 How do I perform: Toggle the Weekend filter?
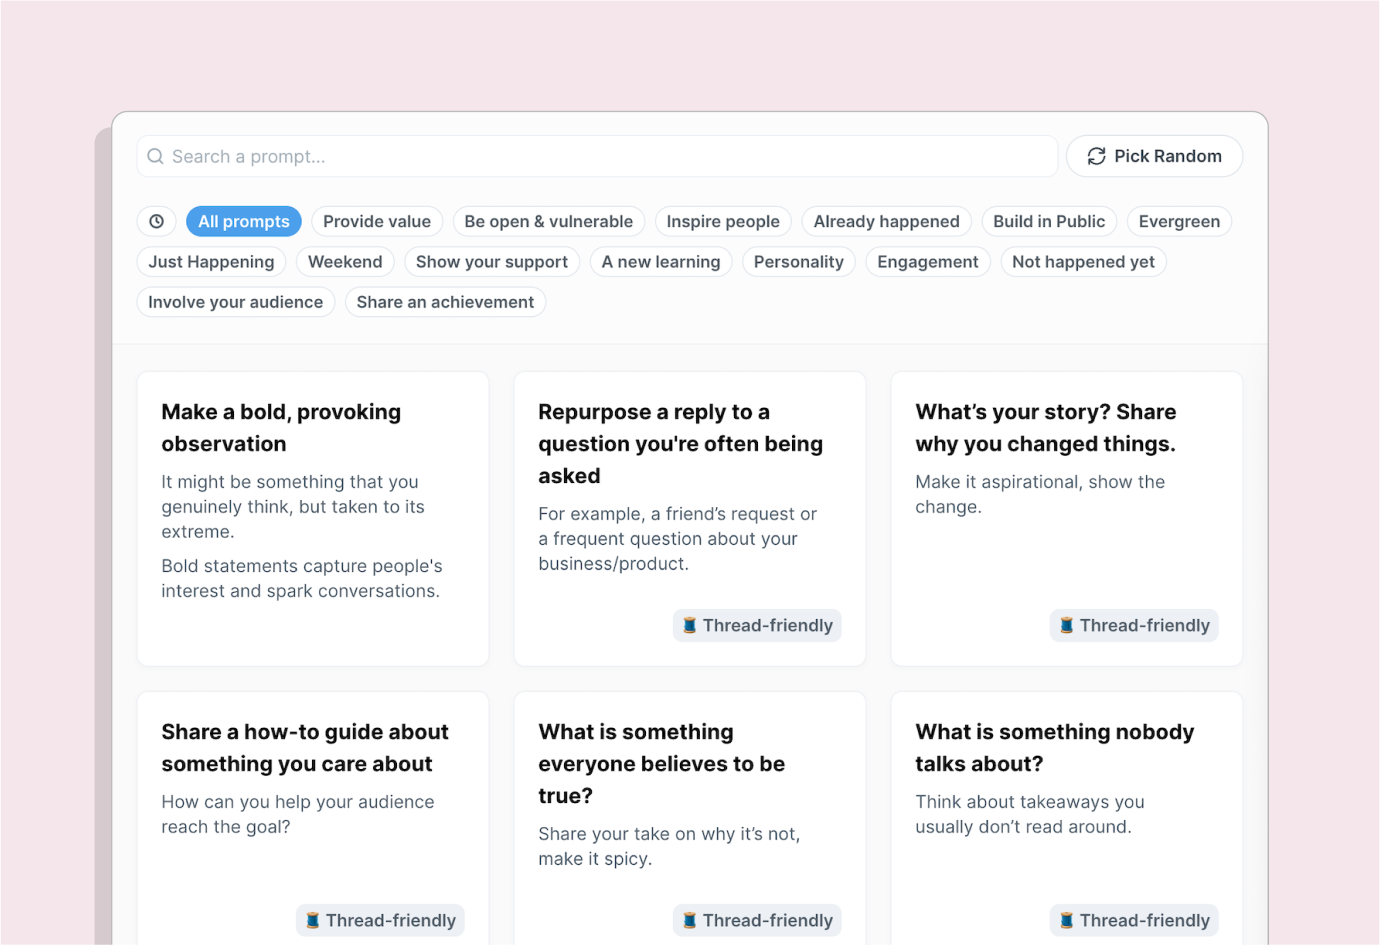coord(344,261)
